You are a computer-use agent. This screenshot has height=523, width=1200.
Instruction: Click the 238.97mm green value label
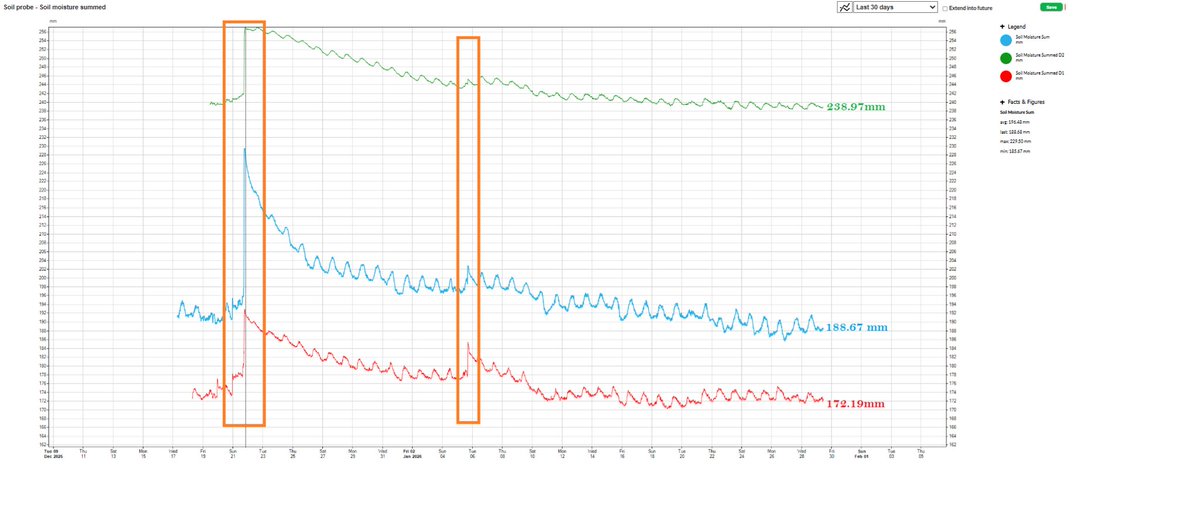(856, 107)
